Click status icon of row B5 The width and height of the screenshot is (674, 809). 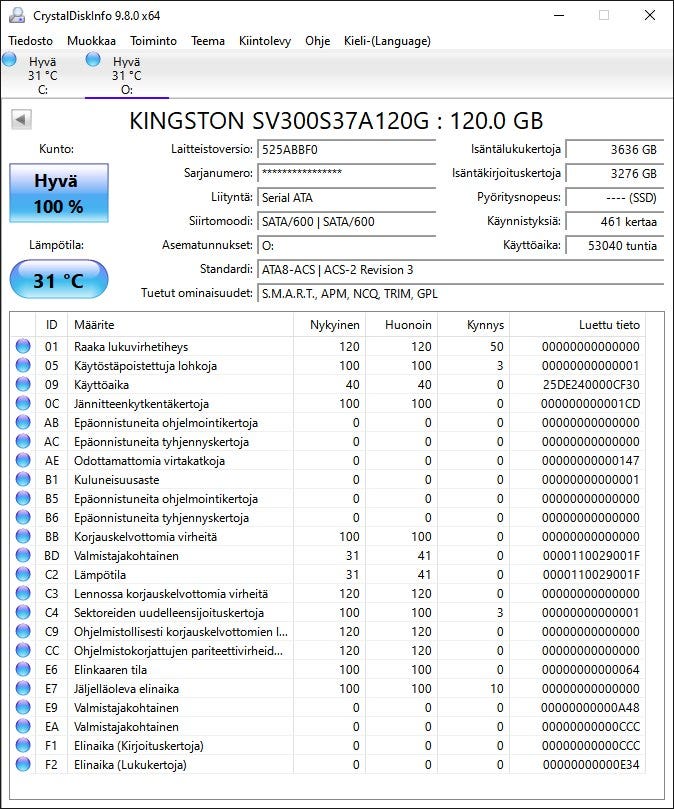click(x=23, y=498)
